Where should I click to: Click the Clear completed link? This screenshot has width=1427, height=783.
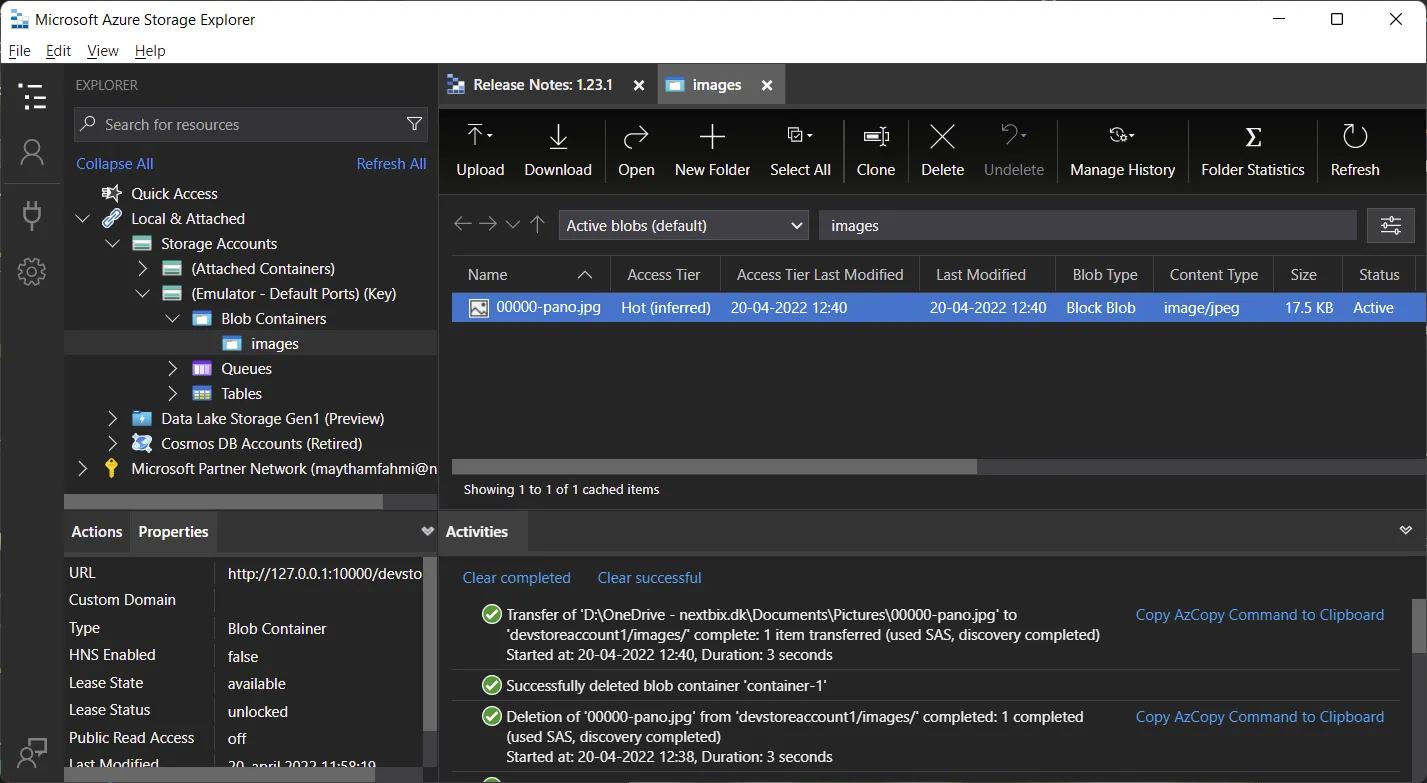tap(516, 578)
